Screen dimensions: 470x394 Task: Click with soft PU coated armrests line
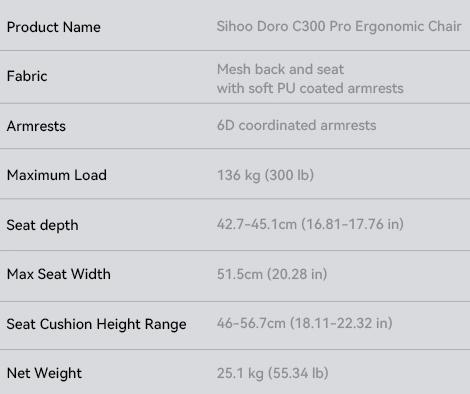310,88
